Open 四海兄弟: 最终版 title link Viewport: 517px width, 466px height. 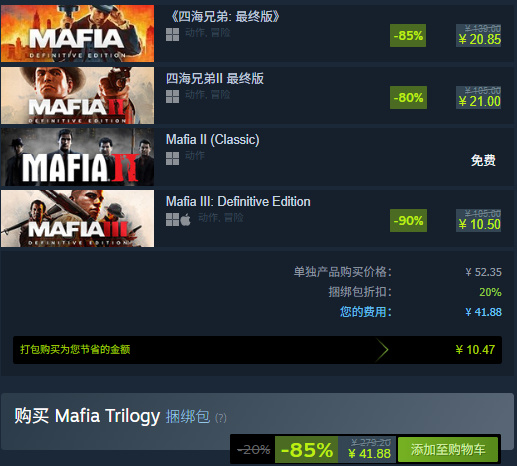point(225,17)
